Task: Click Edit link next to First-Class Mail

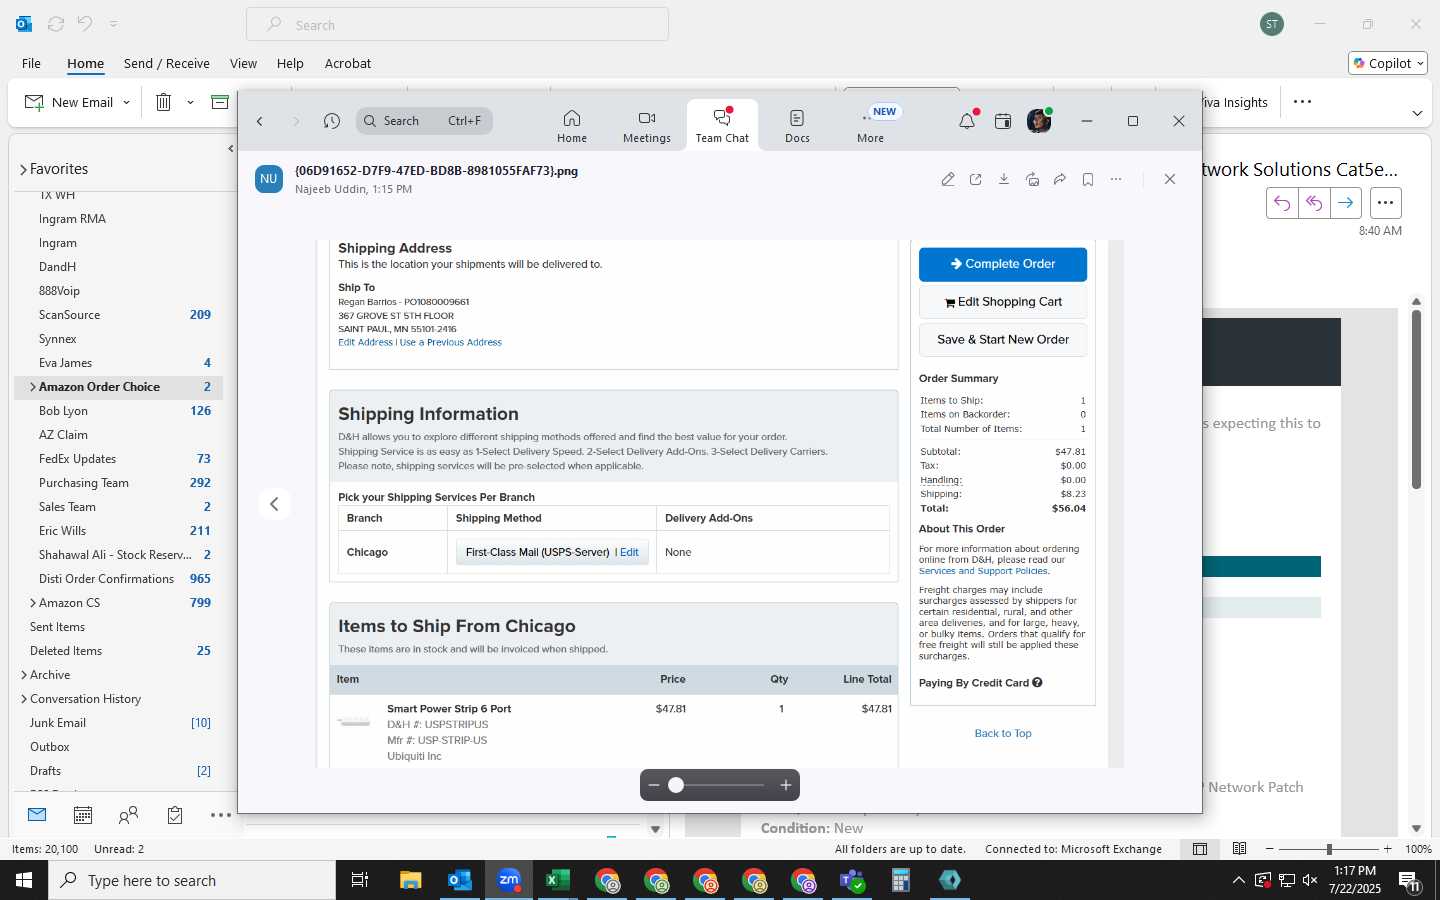Action: click(x=629, y=552)
